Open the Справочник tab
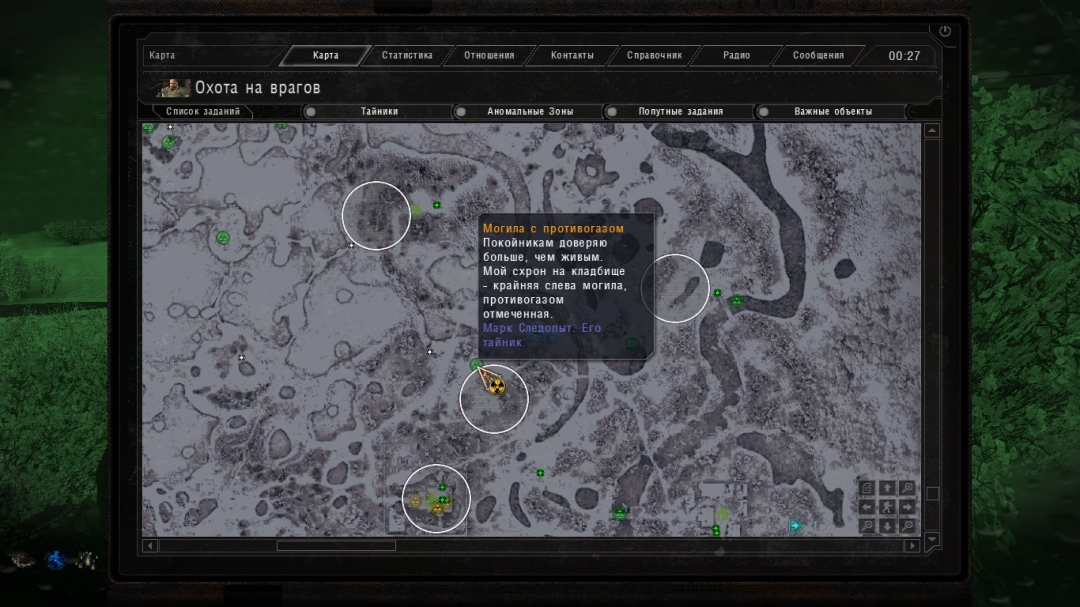 click(654, 55)
